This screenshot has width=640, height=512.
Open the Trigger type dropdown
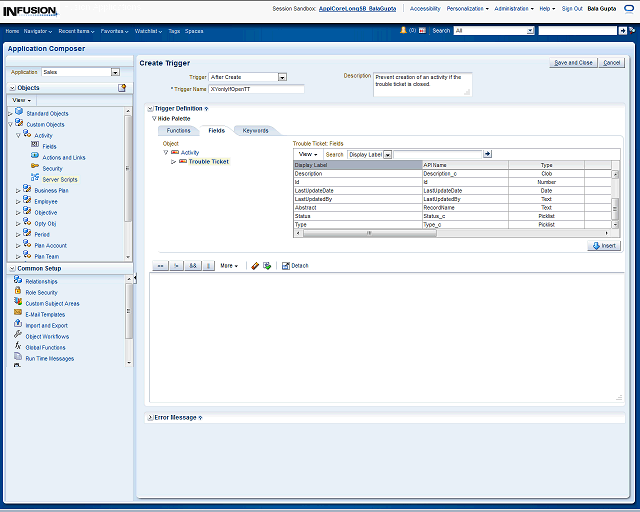tap(282, 77)
